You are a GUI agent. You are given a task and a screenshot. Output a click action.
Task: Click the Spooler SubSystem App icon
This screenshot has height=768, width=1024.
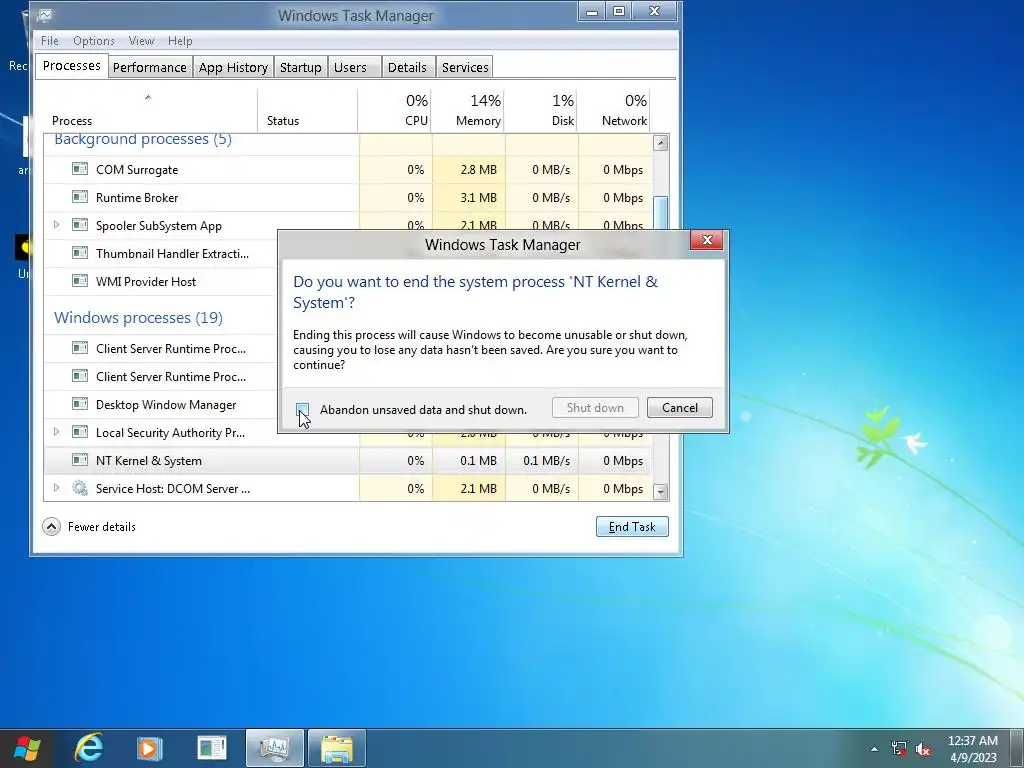tap(80, 225)
